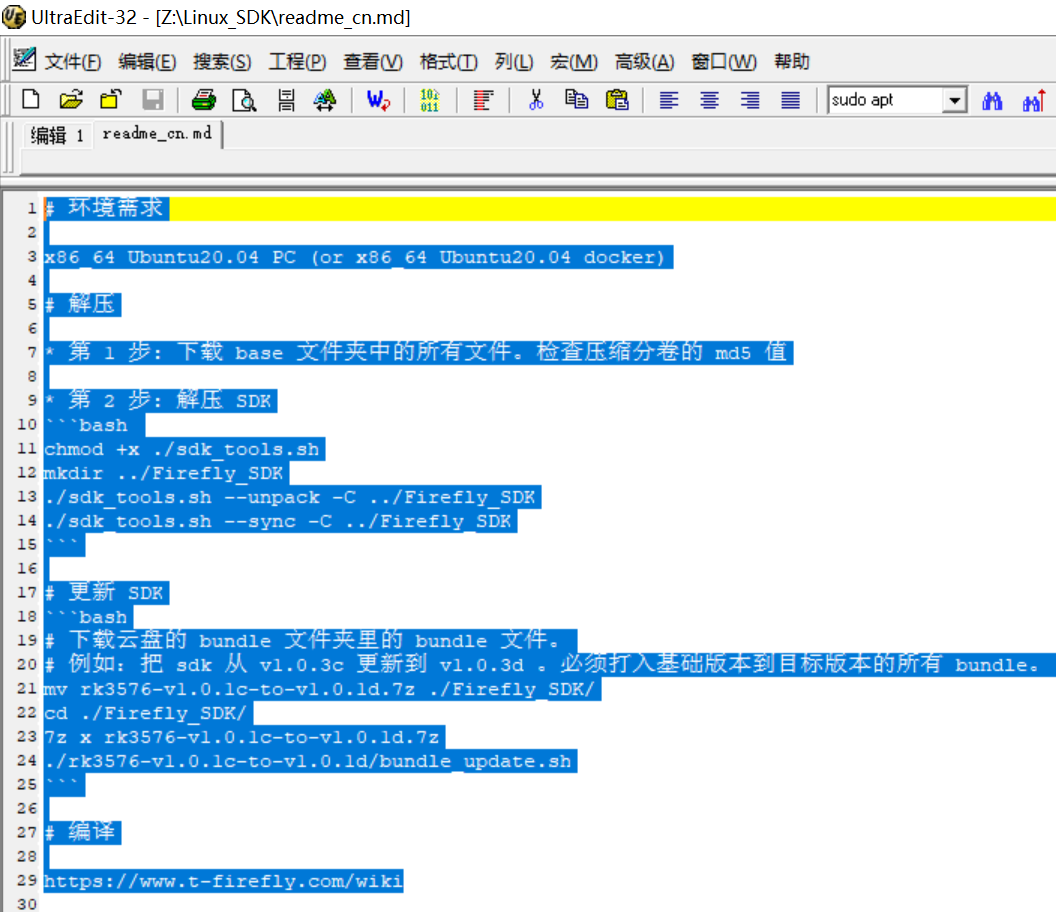Click the # 更新 SDK heading
This screenshot has height=912, width=1056.
point(104,593)
